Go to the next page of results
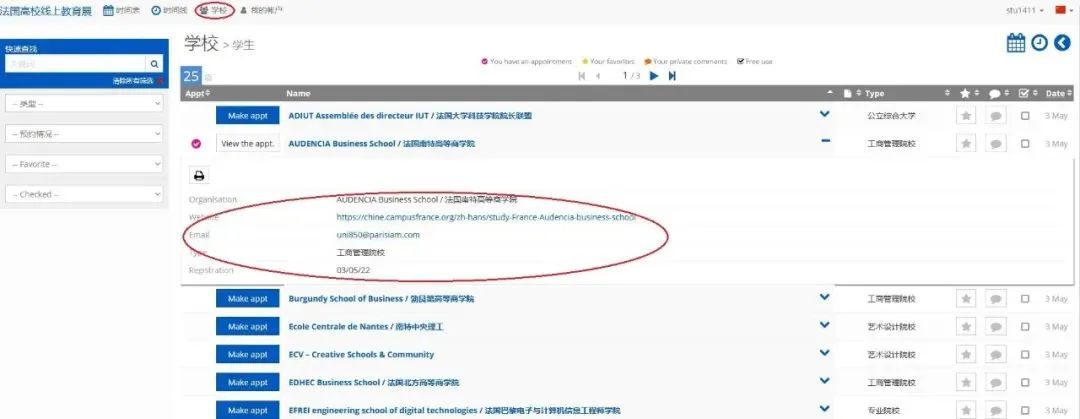The height and width of the screenshot is (419, 1080). click(654, 76)
